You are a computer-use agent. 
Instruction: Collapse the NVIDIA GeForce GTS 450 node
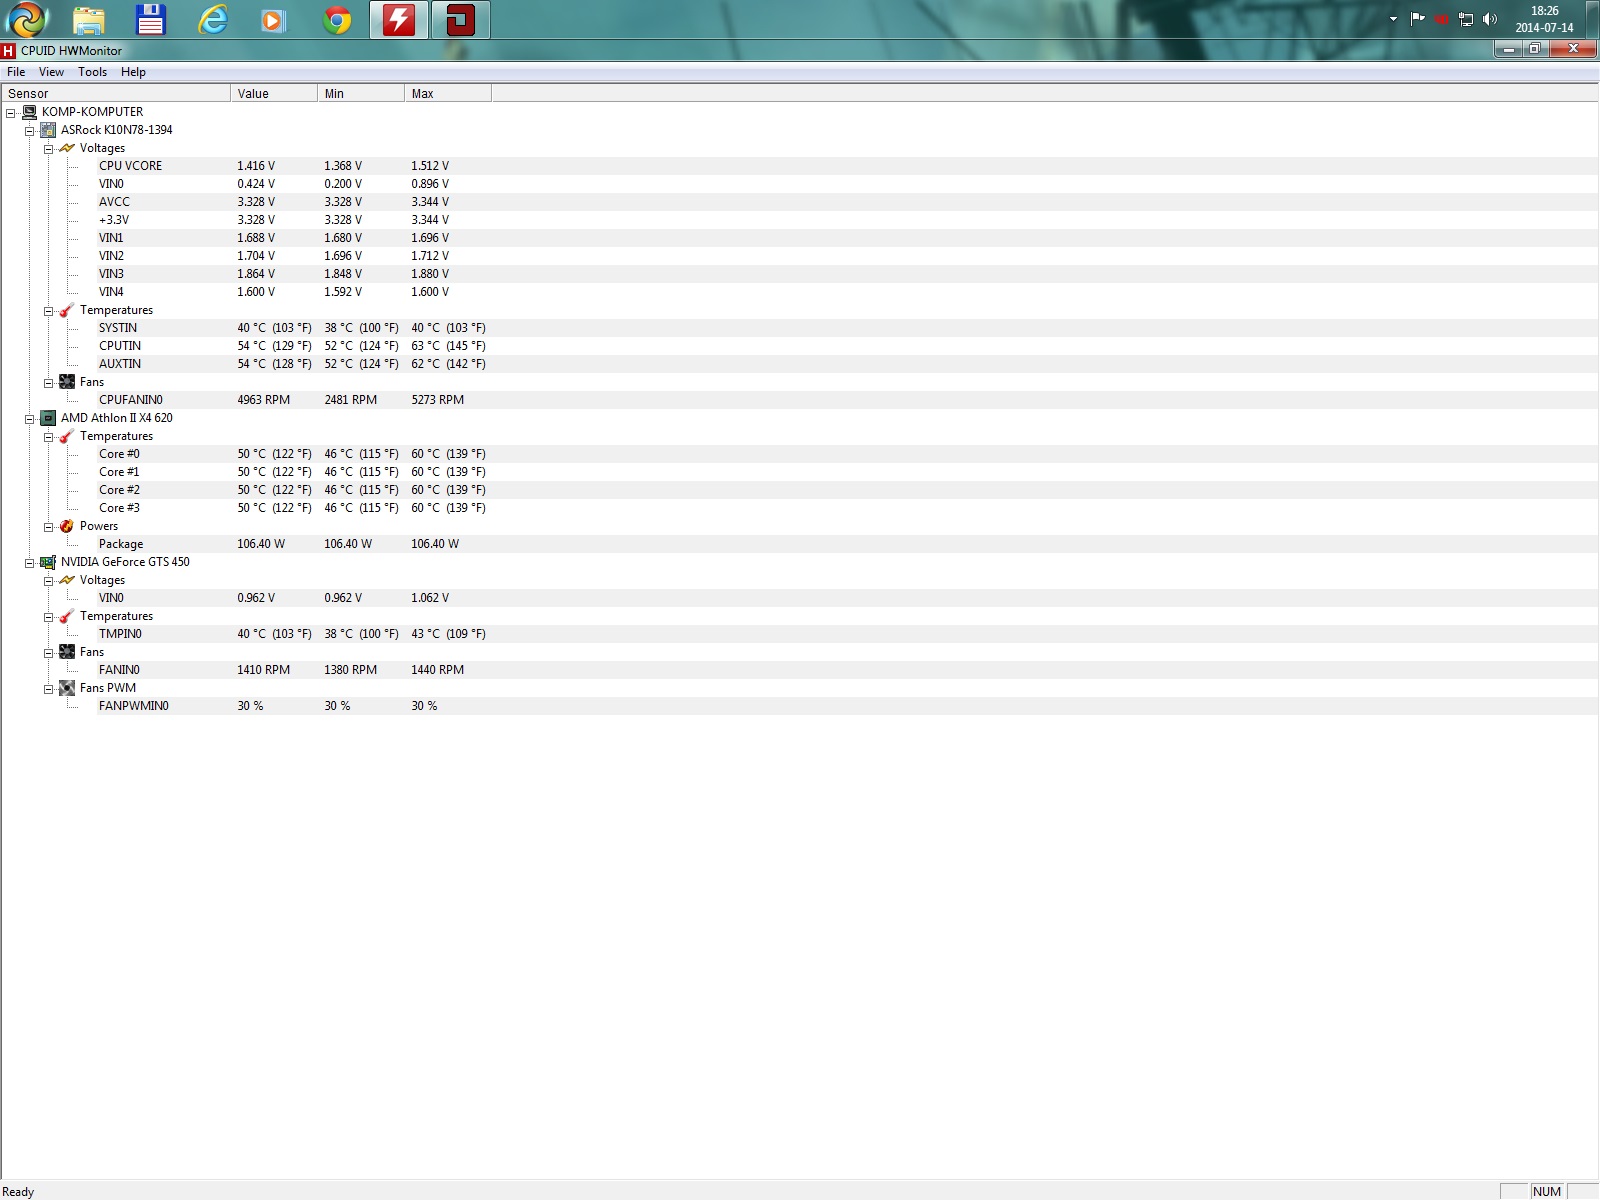click(29, 563)
